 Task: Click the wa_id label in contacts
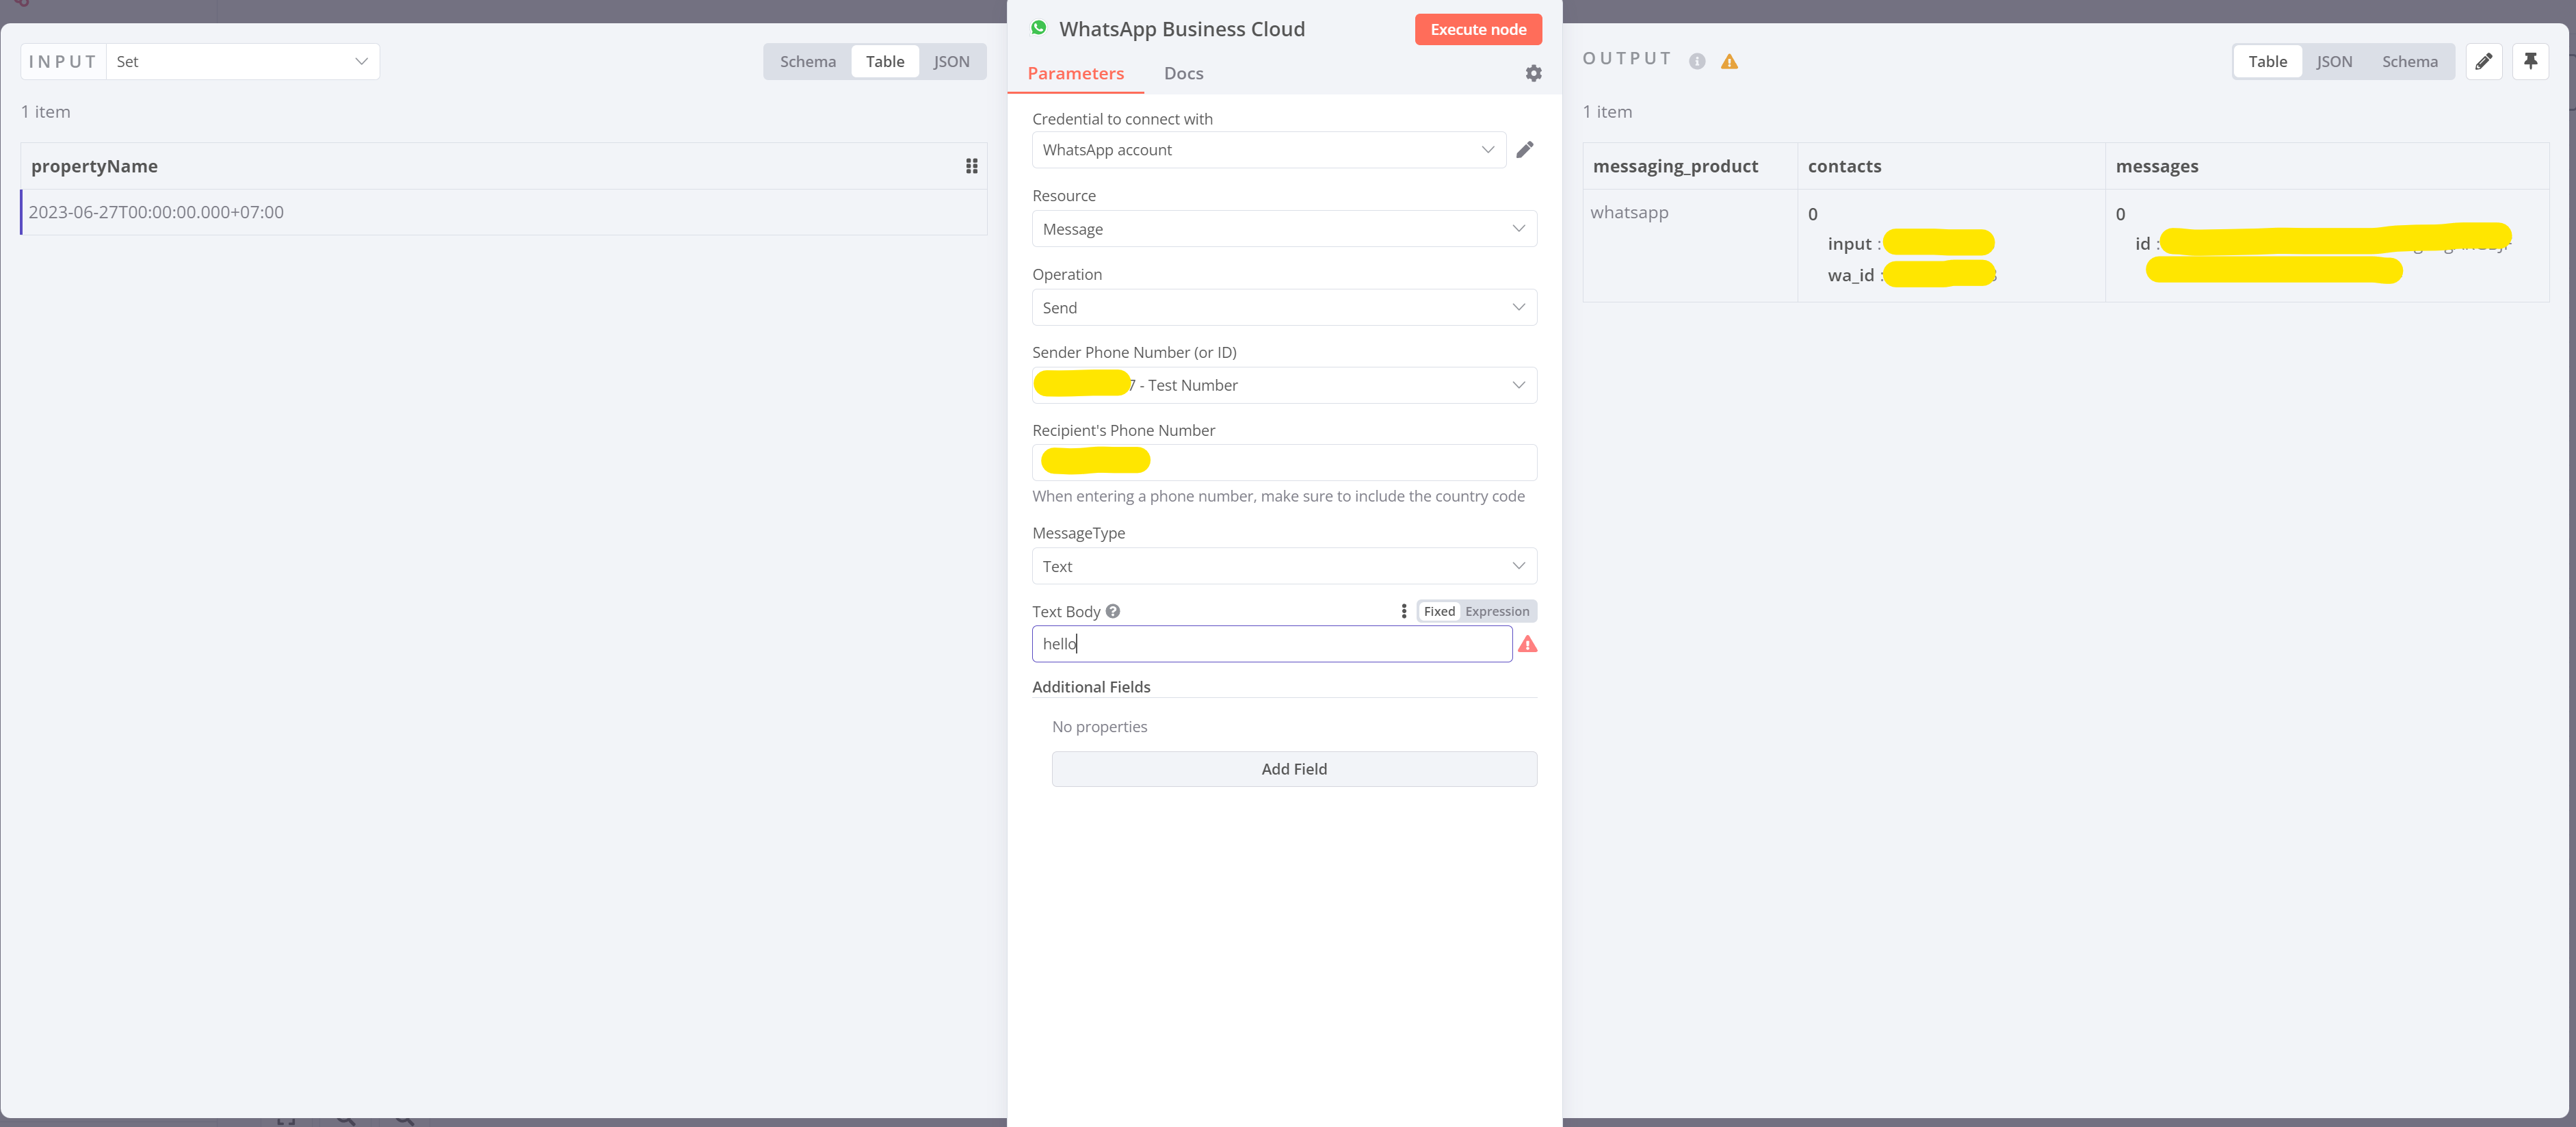click(x=1850, y=275)
